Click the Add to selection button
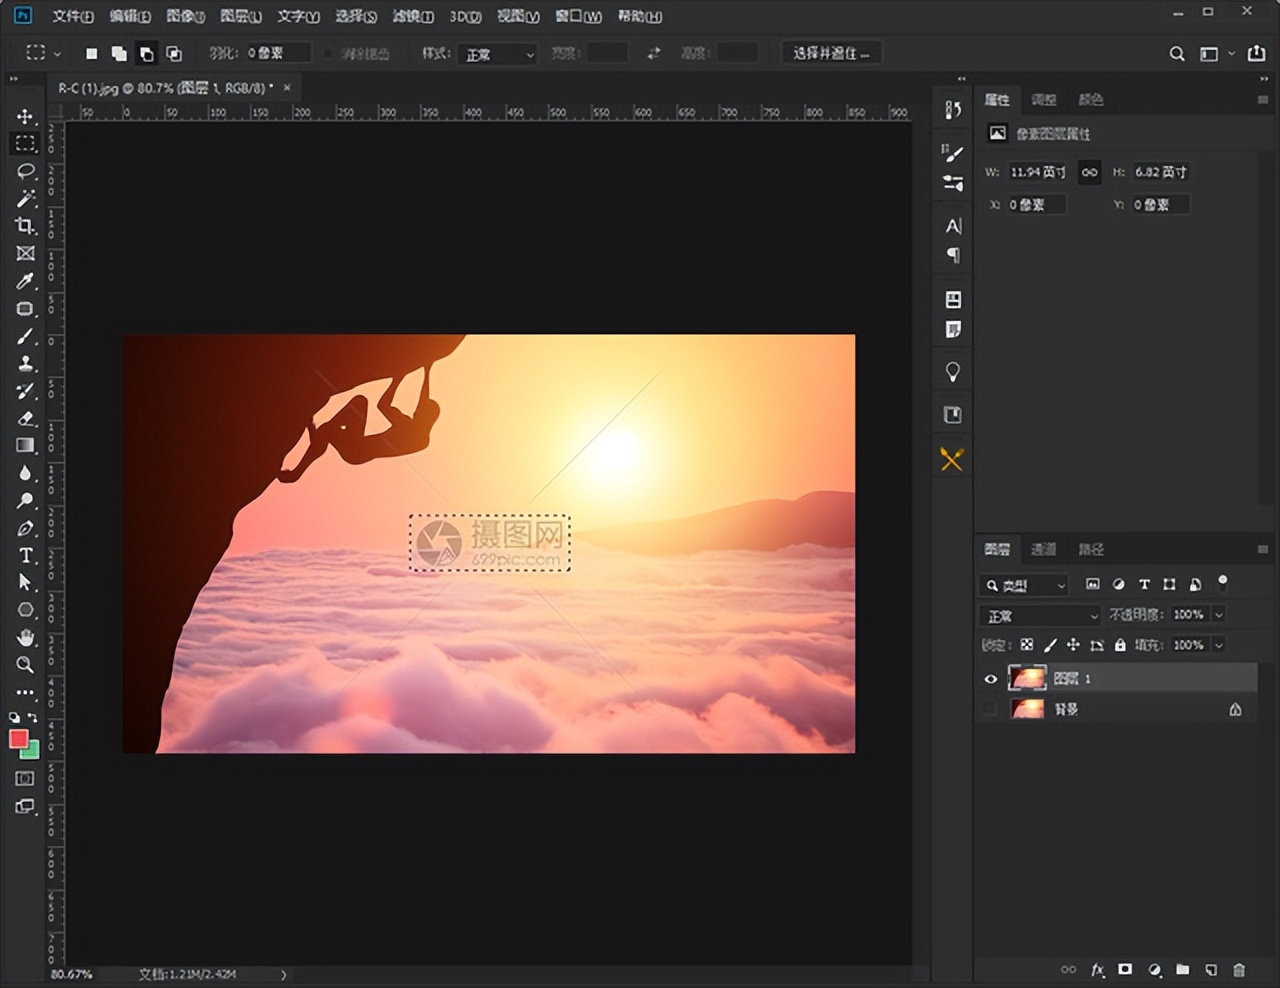 click(x=119, y=54)
